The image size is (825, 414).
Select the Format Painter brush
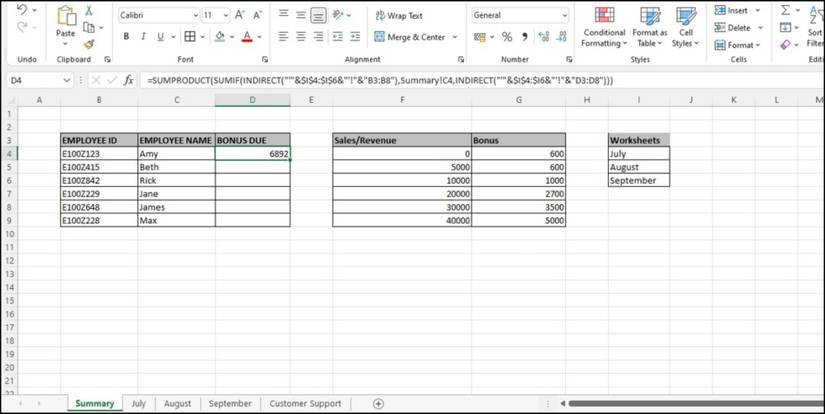(x=89, y=44)
